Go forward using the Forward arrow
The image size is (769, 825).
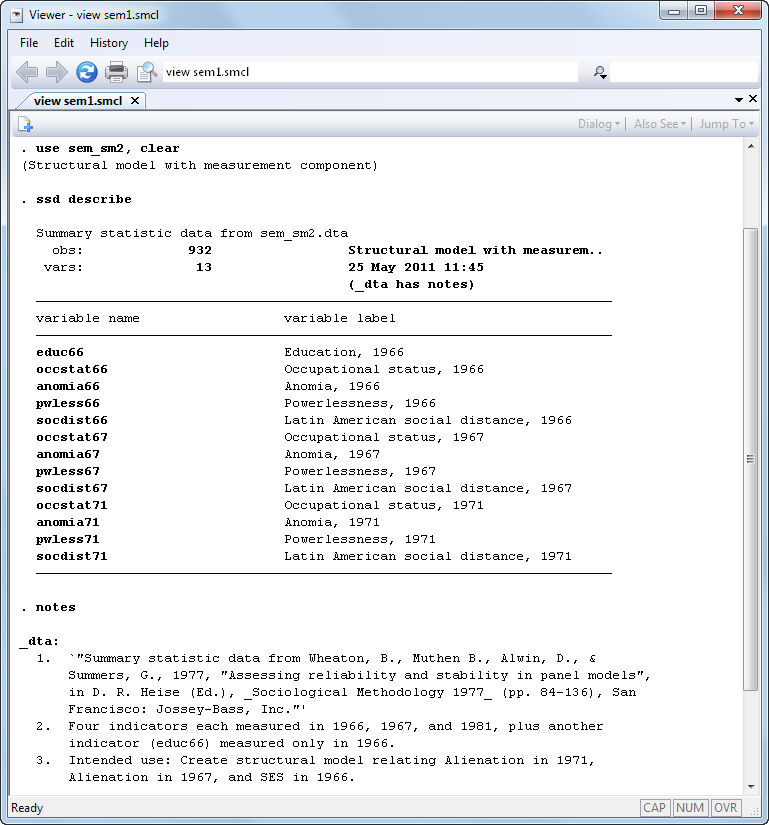[56, 72]
